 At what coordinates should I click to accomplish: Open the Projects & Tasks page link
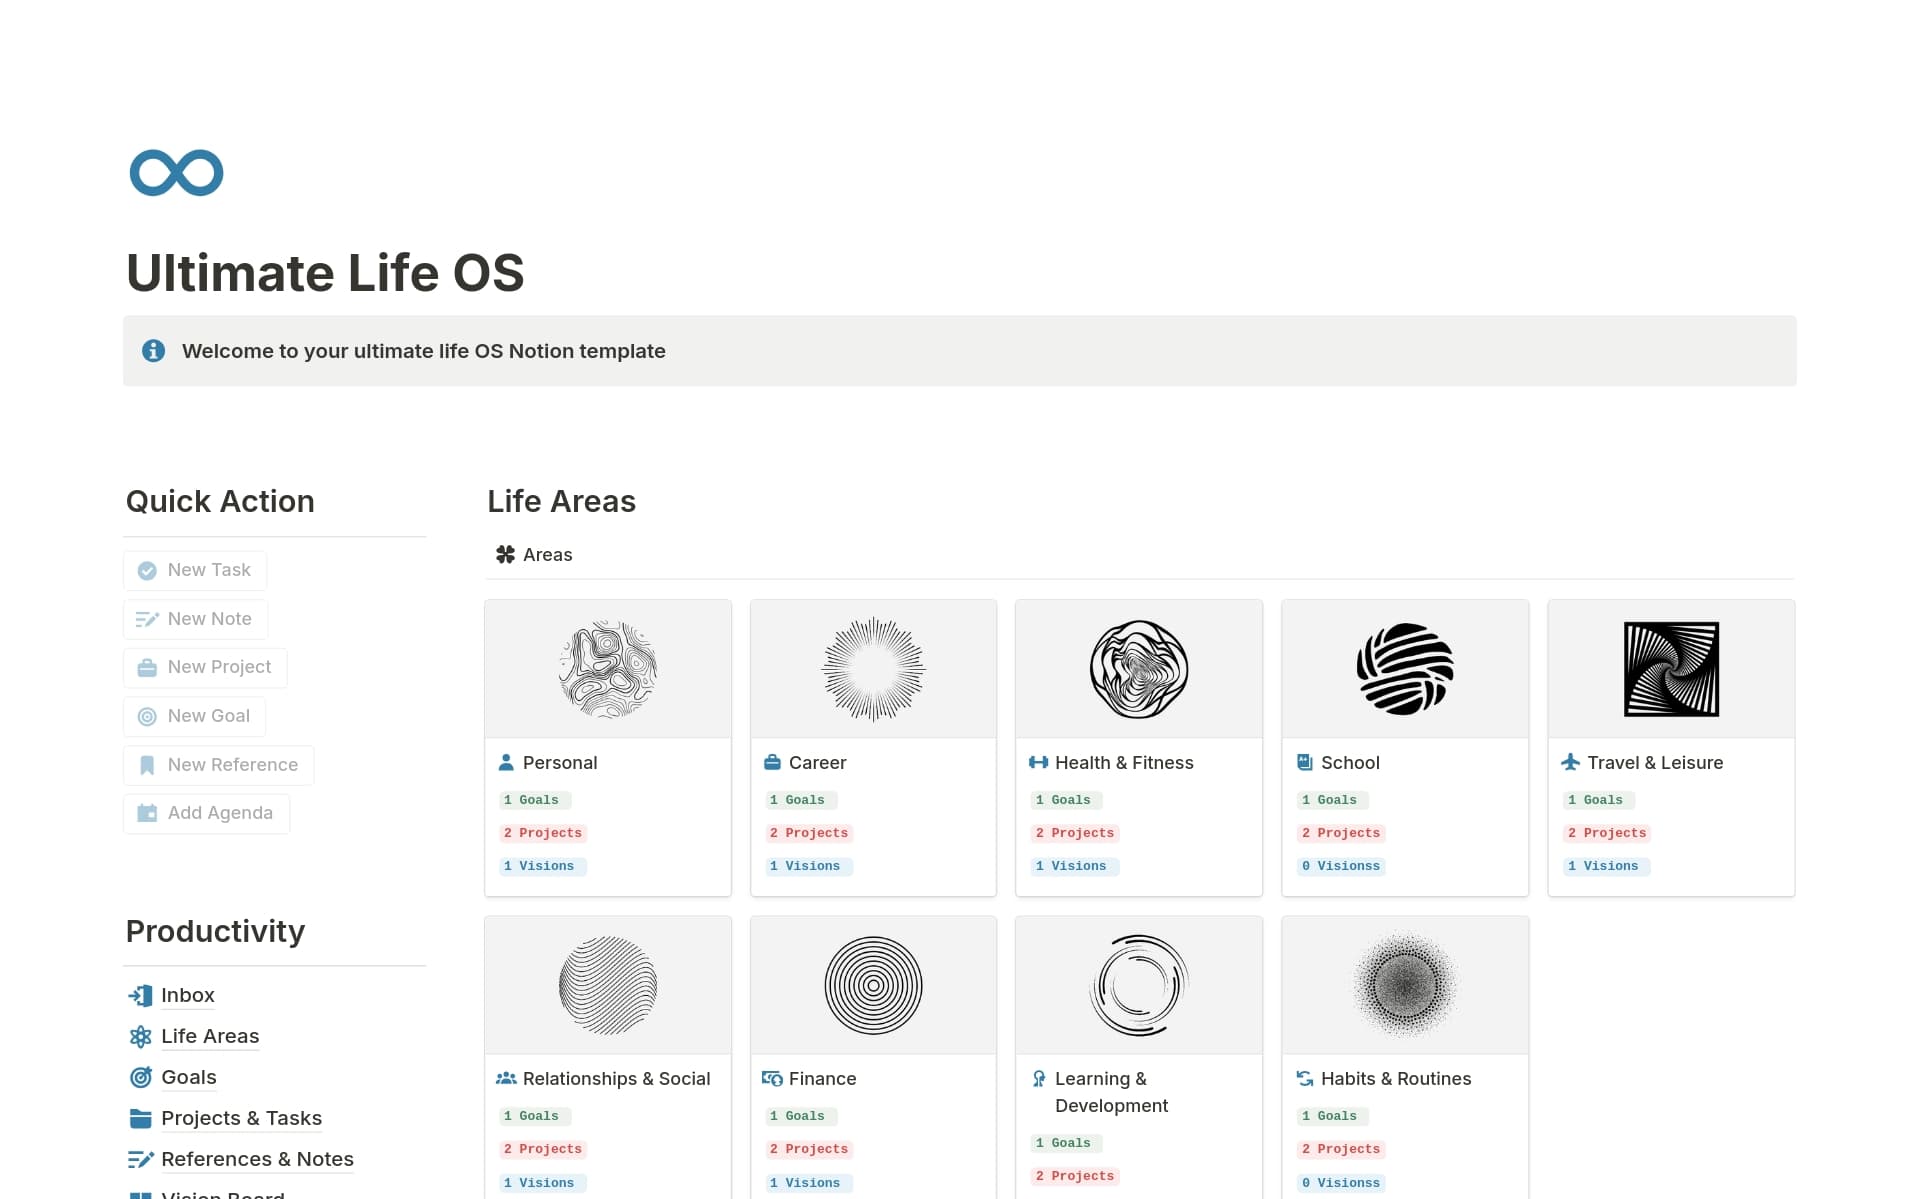point(241,1119)
